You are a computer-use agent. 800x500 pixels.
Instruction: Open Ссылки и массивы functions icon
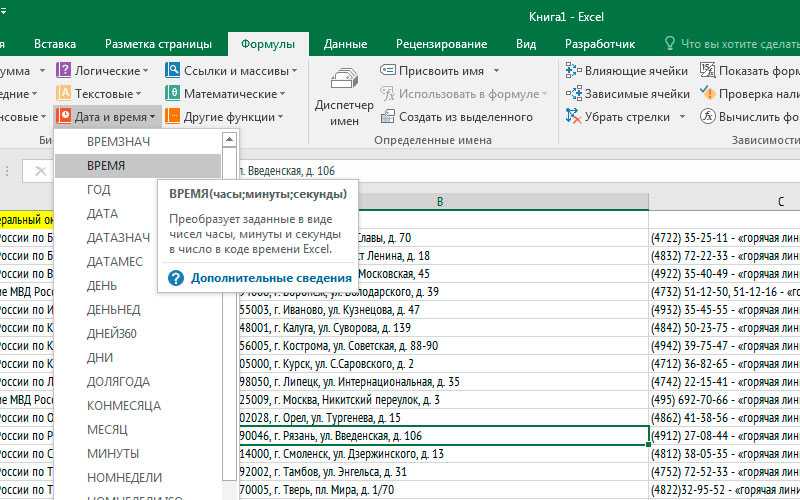pyautogui.click(x=172, y=70)
